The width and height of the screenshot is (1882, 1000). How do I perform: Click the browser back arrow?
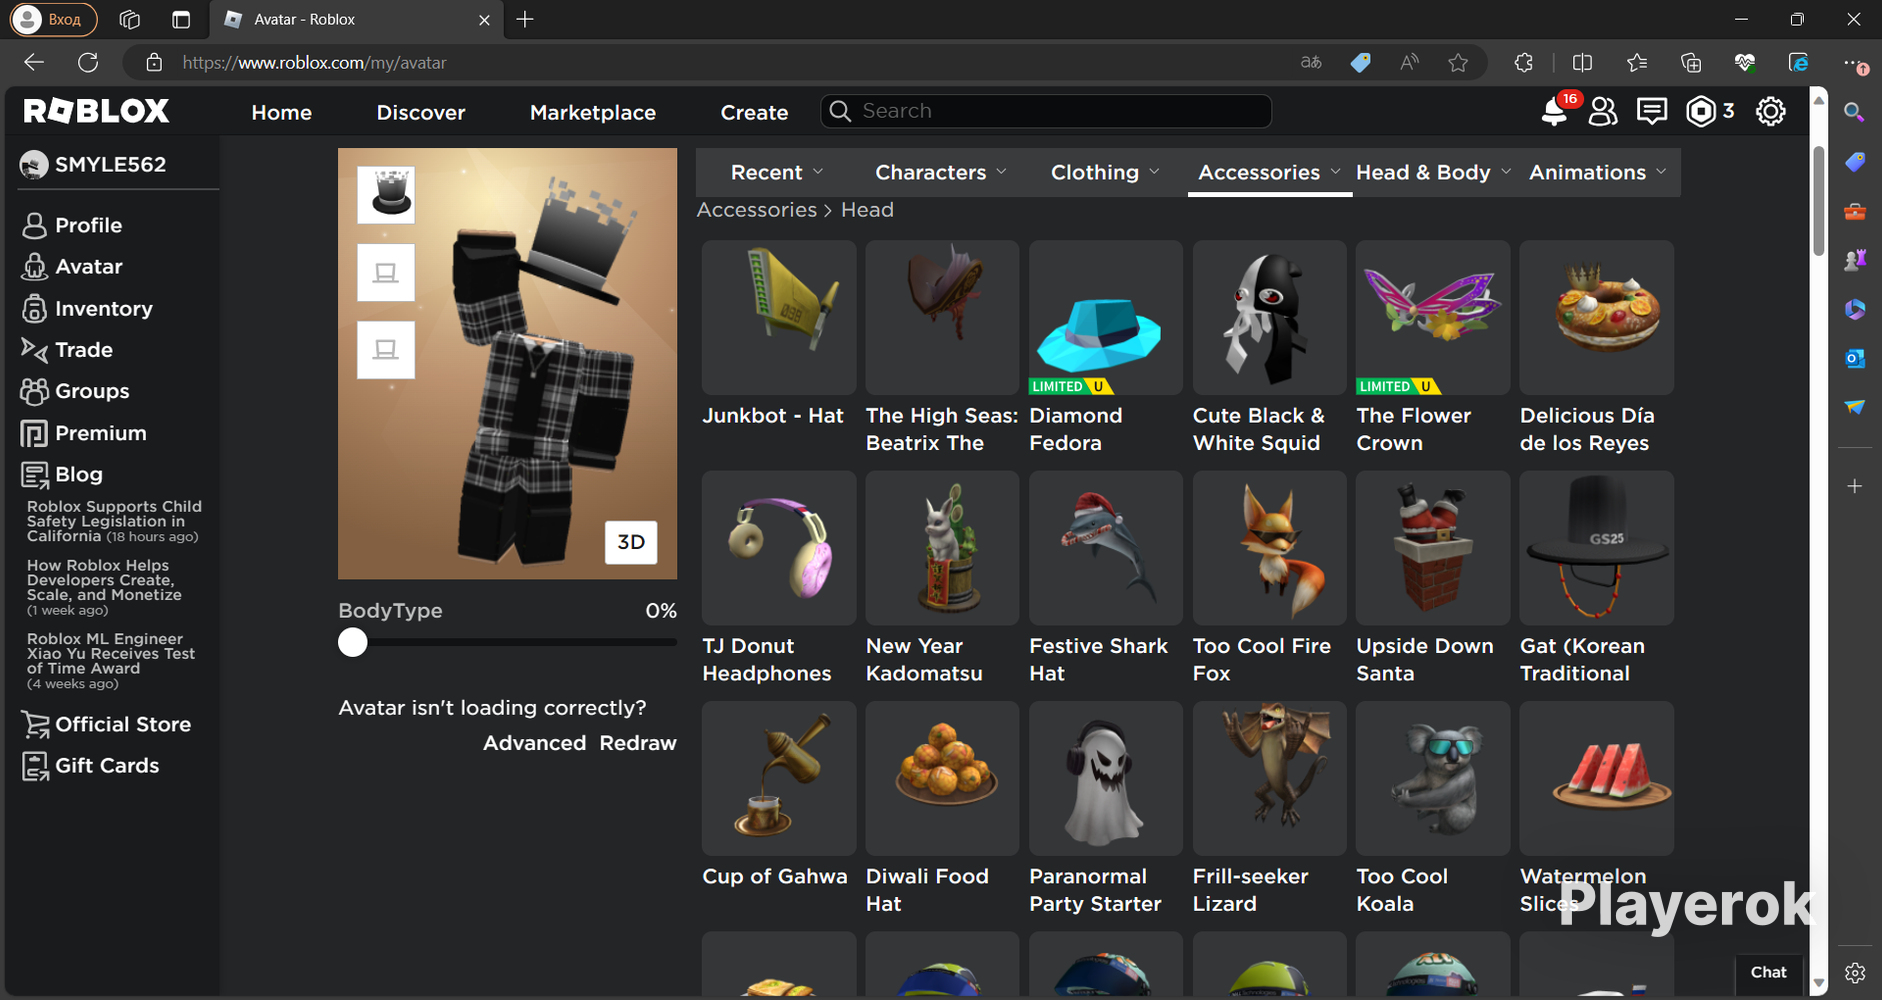point(34,62)
